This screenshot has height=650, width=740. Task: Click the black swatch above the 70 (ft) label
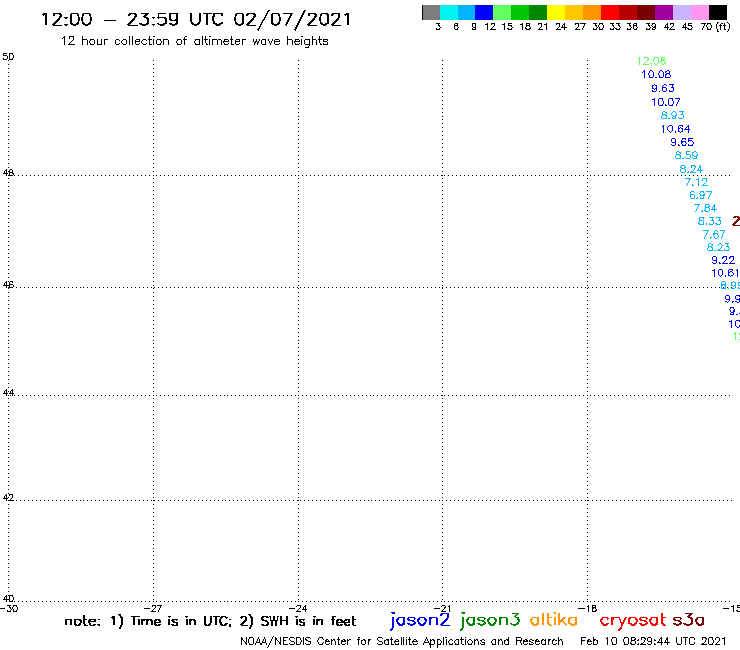pos(718,12)
